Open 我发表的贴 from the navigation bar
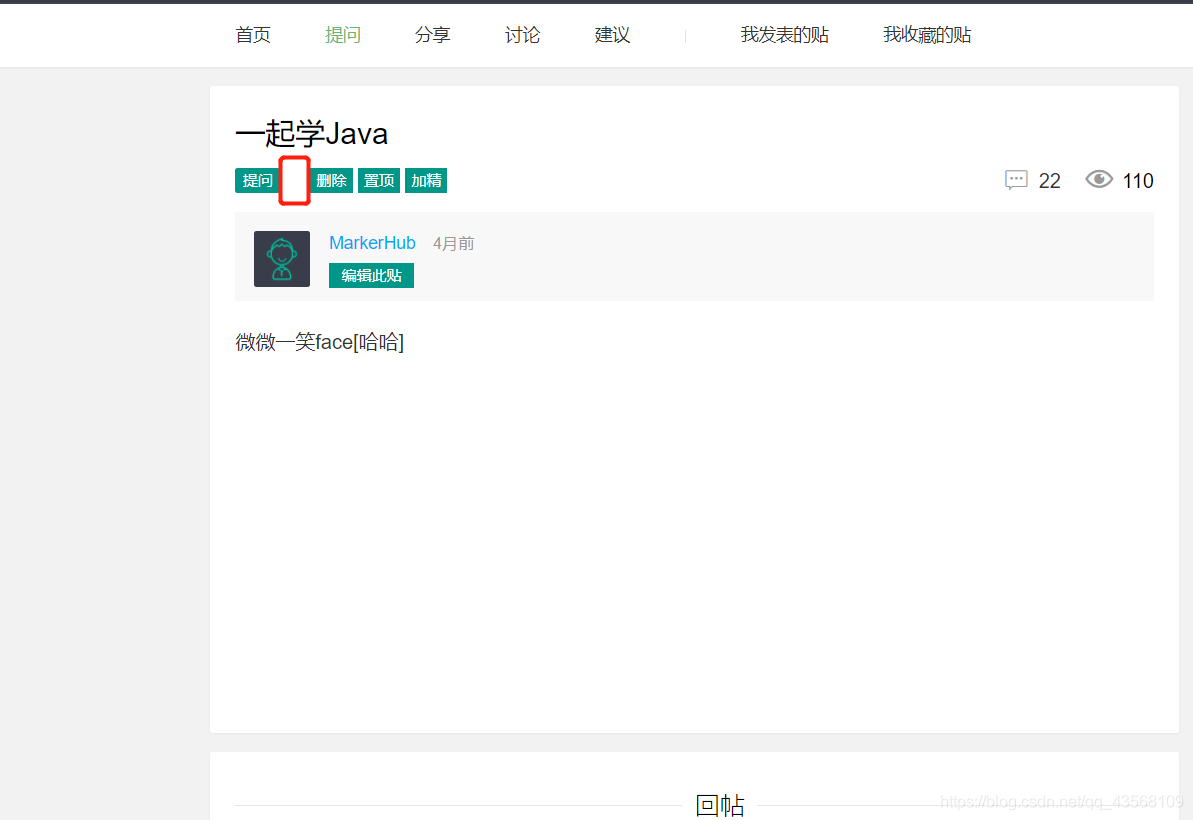Viewport: 1193px width, 820px height. pyautogui.click(x=785, y=34)
